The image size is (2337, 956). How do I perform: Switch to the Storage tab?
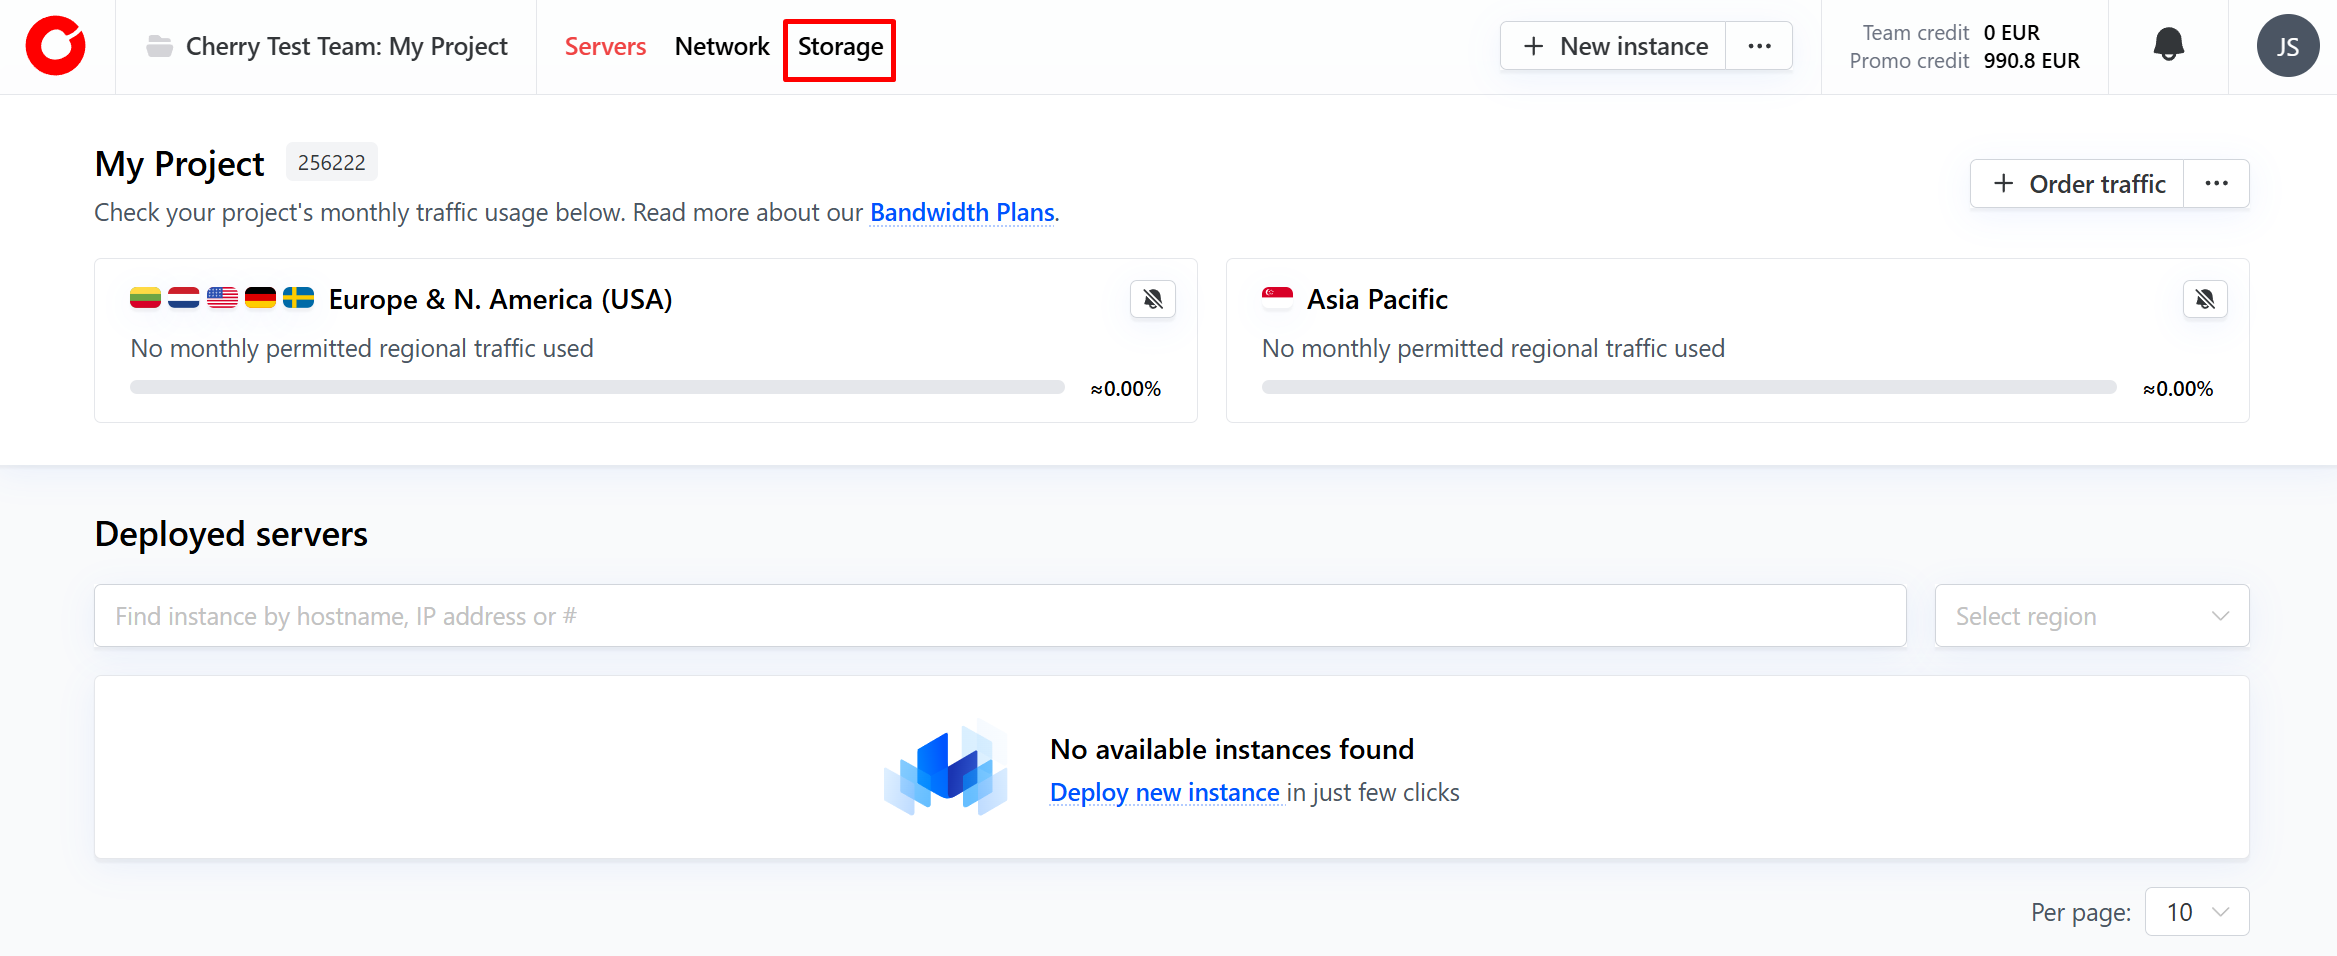point(840,47)
